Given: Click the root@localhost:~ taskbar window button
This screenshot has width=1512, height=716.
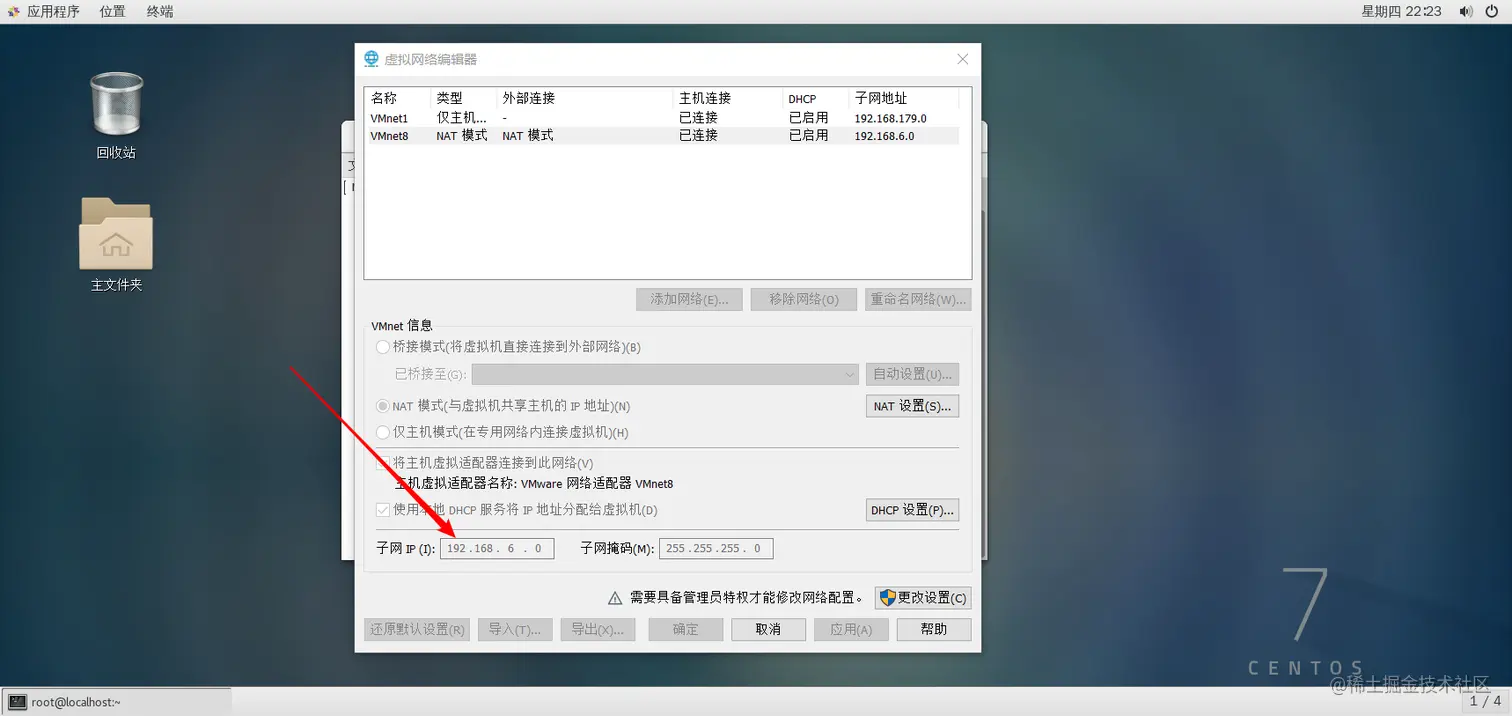Looking at the screenshot, I should point(116,702).
